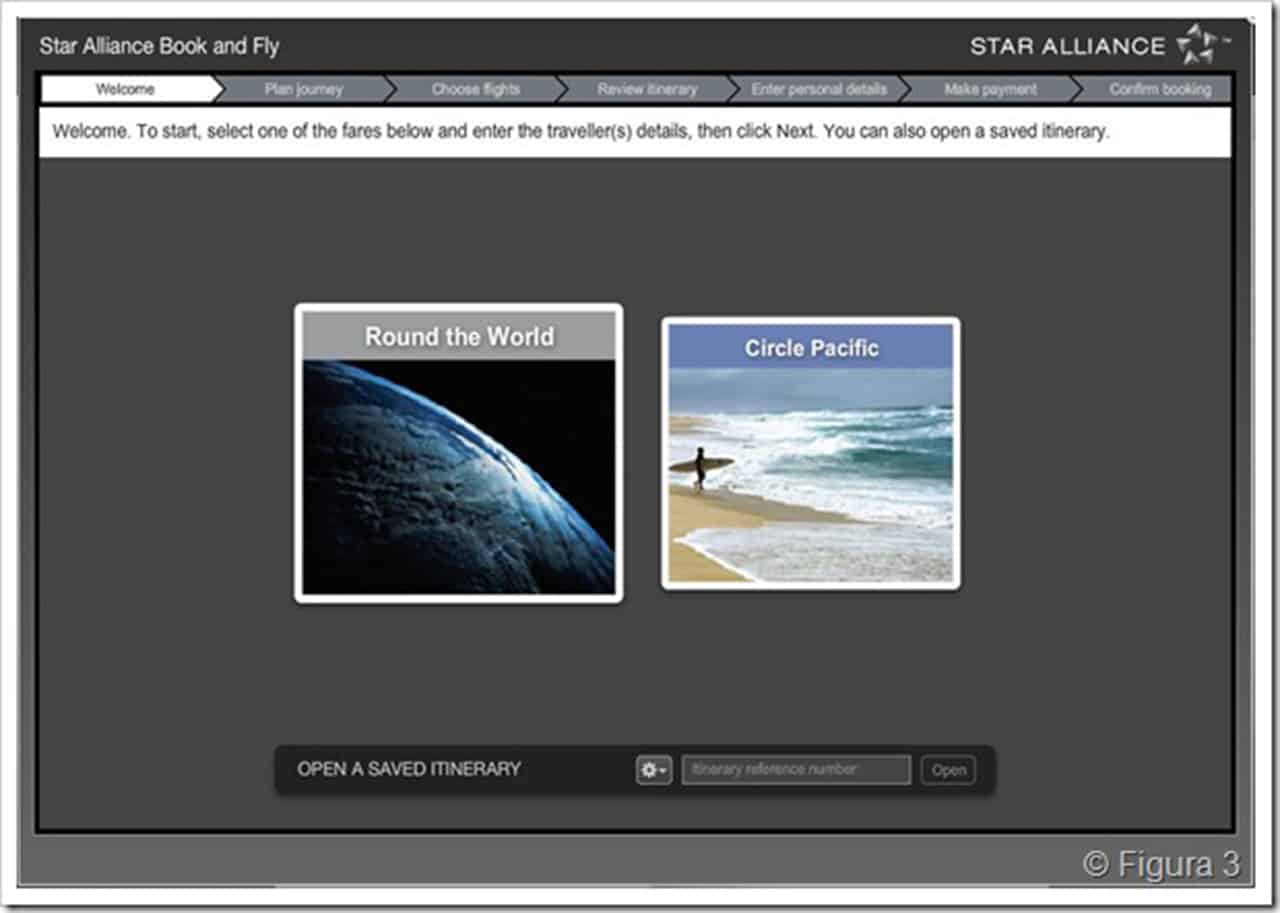Switch to Choose flights step
The width and height of the screenshot is (1280, 913).
pyautogui.click(x=475, y=89)
